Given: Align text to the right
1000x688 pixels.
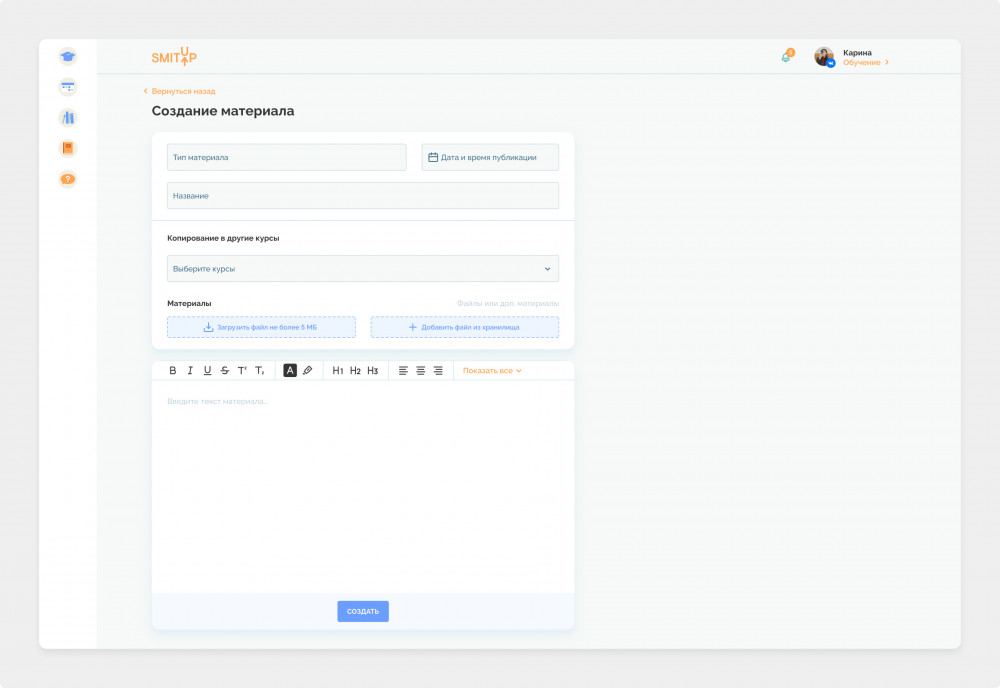Looking at the screenshot, I should click(x=438, y=370).
